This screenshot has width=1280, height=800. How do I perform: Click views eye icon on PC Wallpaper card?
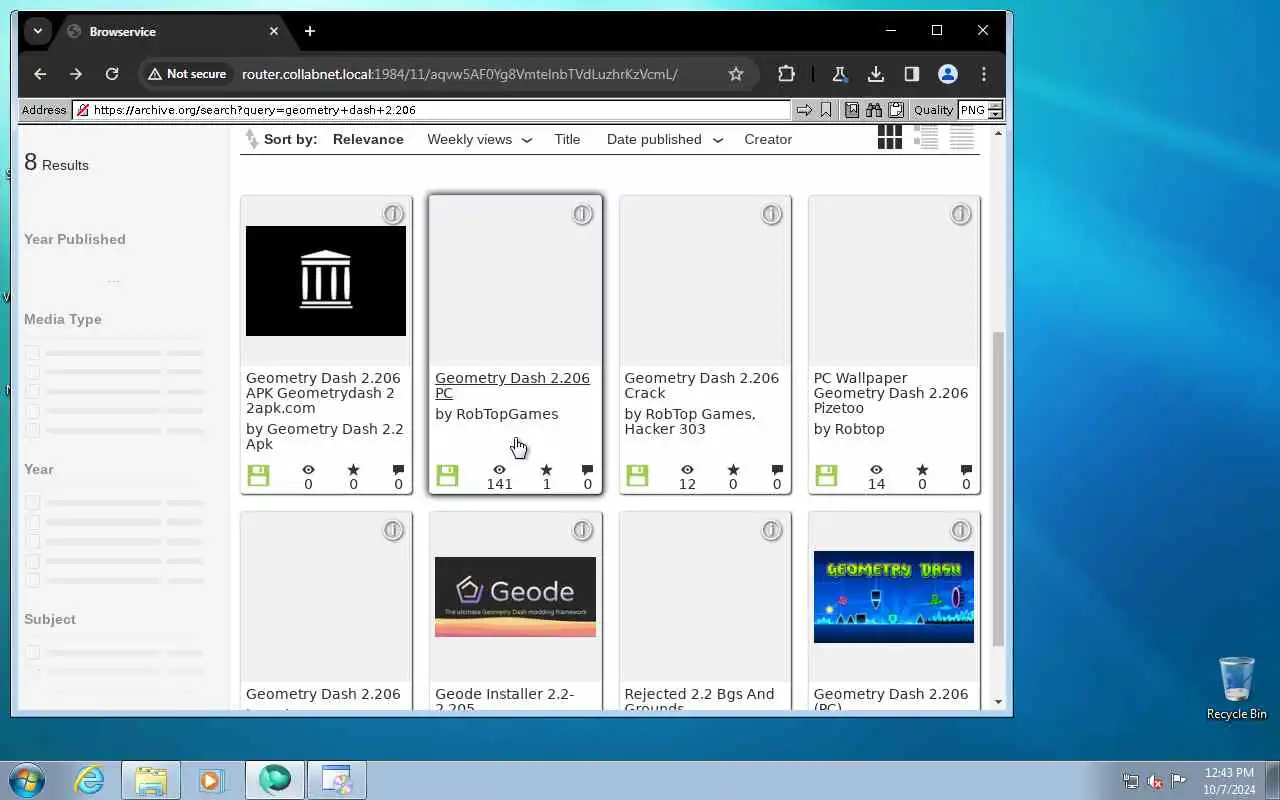coord(876,470)
